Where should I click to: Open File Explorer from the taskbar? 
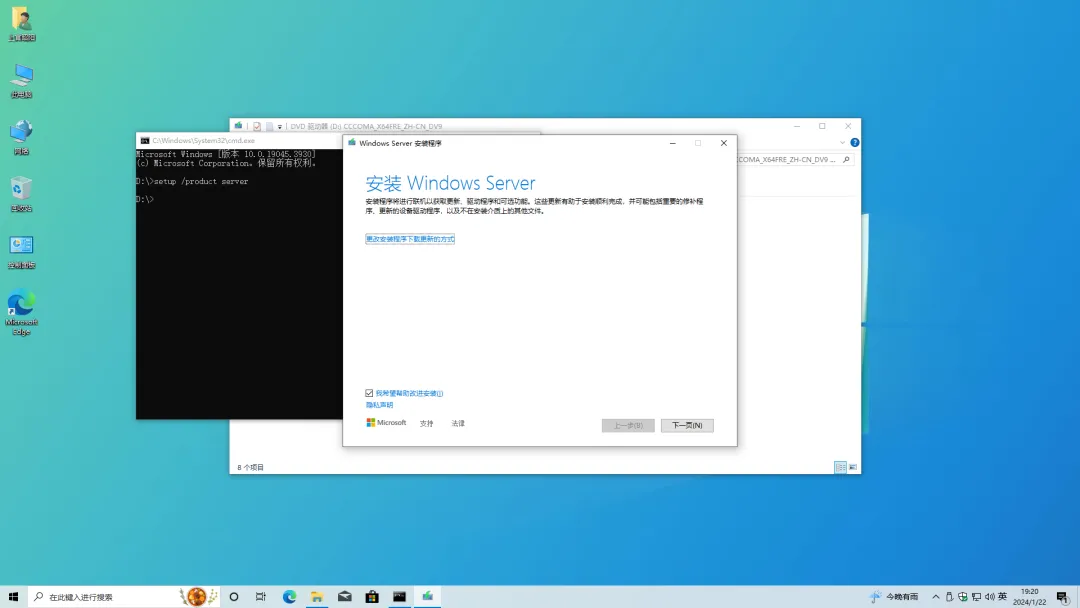[316, 598]
